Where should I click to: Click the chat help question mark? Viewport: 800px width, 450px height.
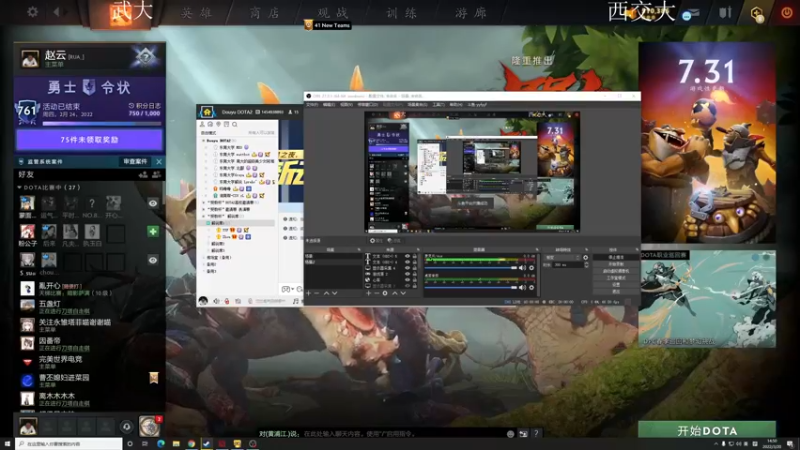click(536, 433)
